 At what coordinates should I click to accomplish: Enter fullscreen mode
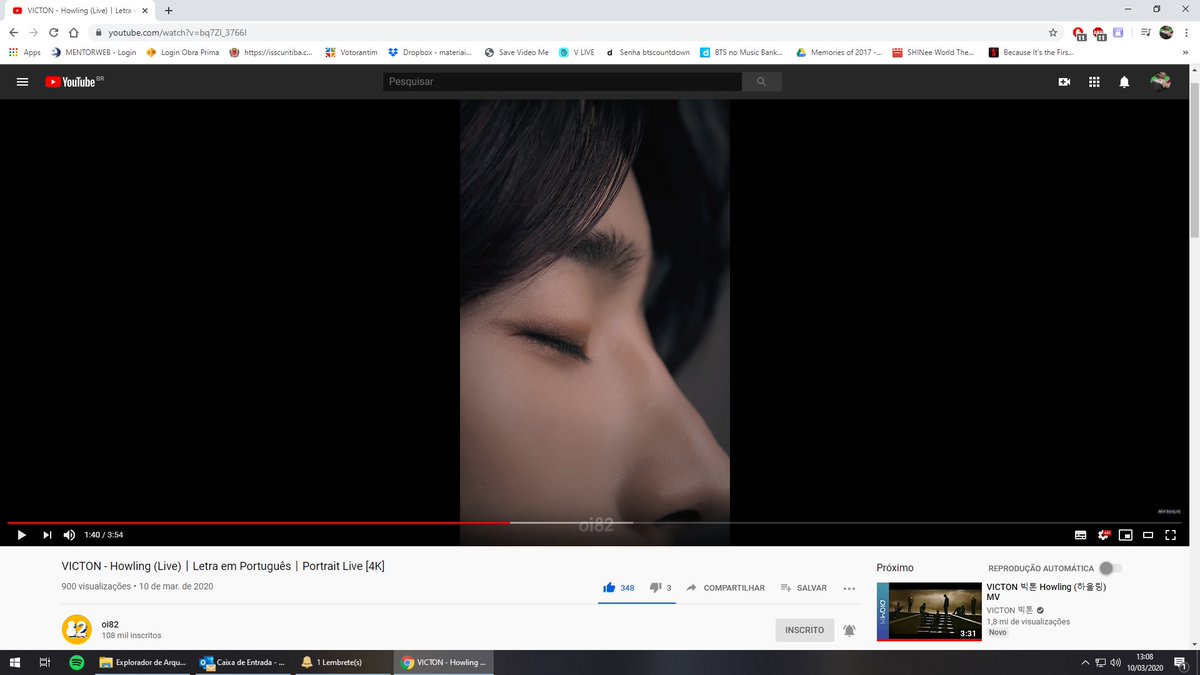1170,535
